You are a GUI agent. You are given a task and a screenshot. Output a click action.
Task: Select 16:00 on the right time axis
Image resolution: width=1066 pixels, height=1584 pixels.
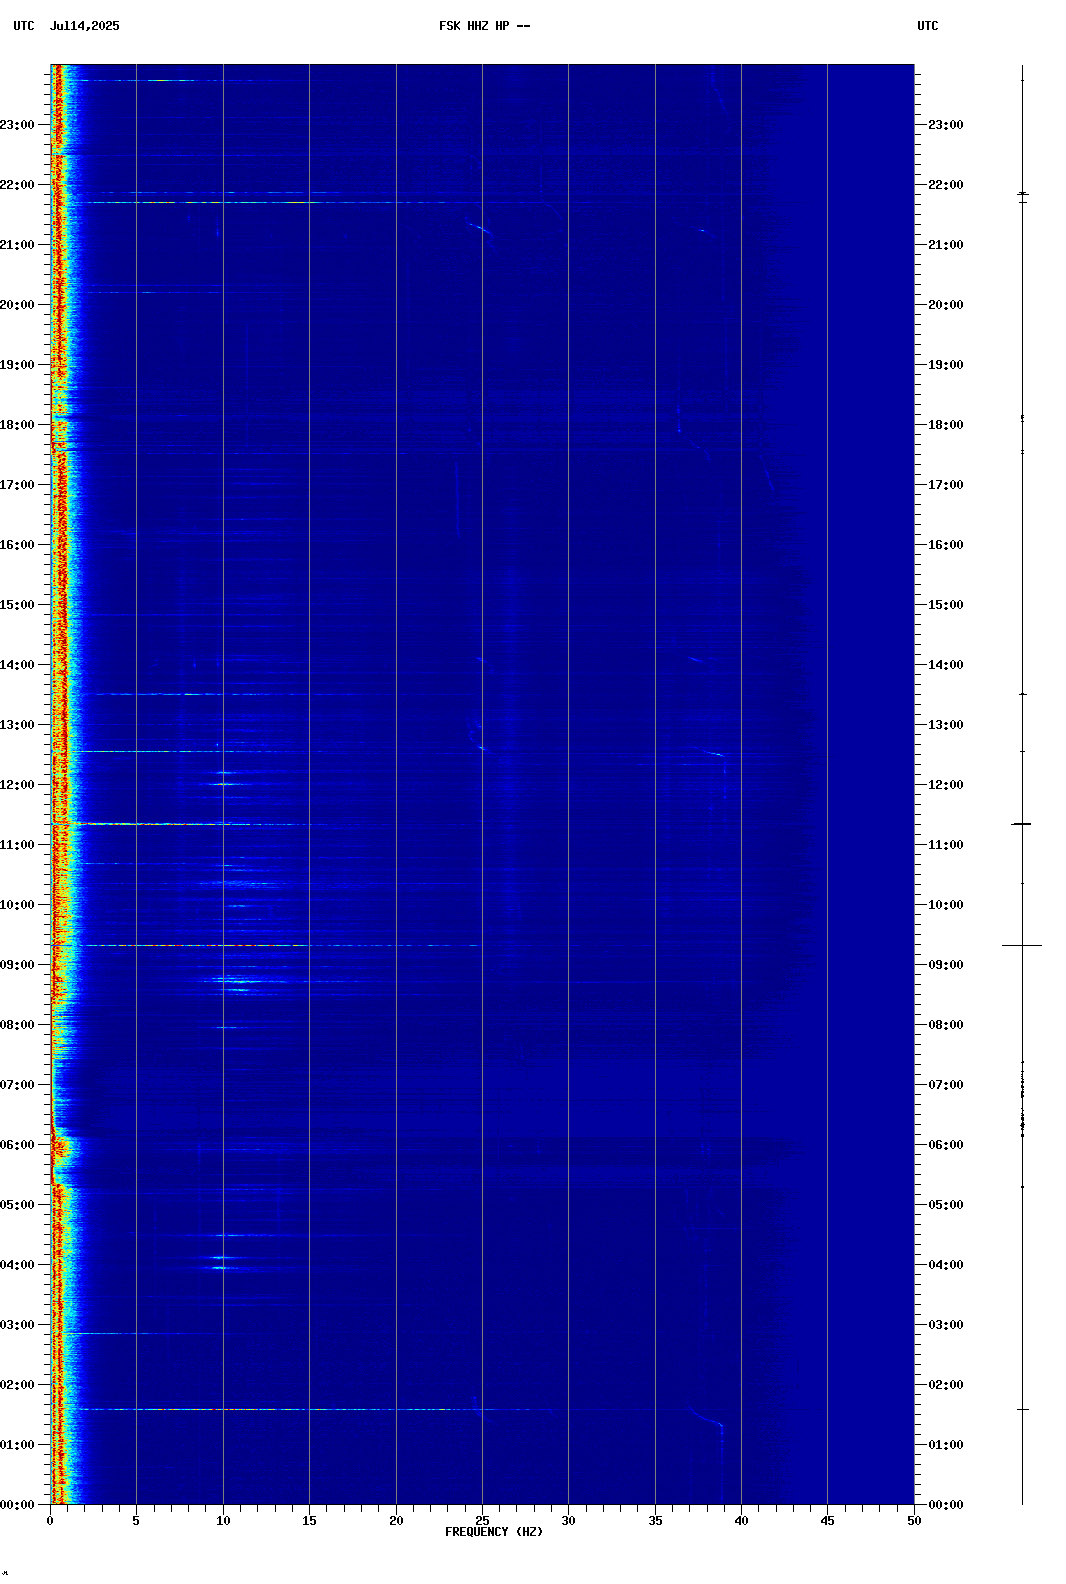click(946, 545)
